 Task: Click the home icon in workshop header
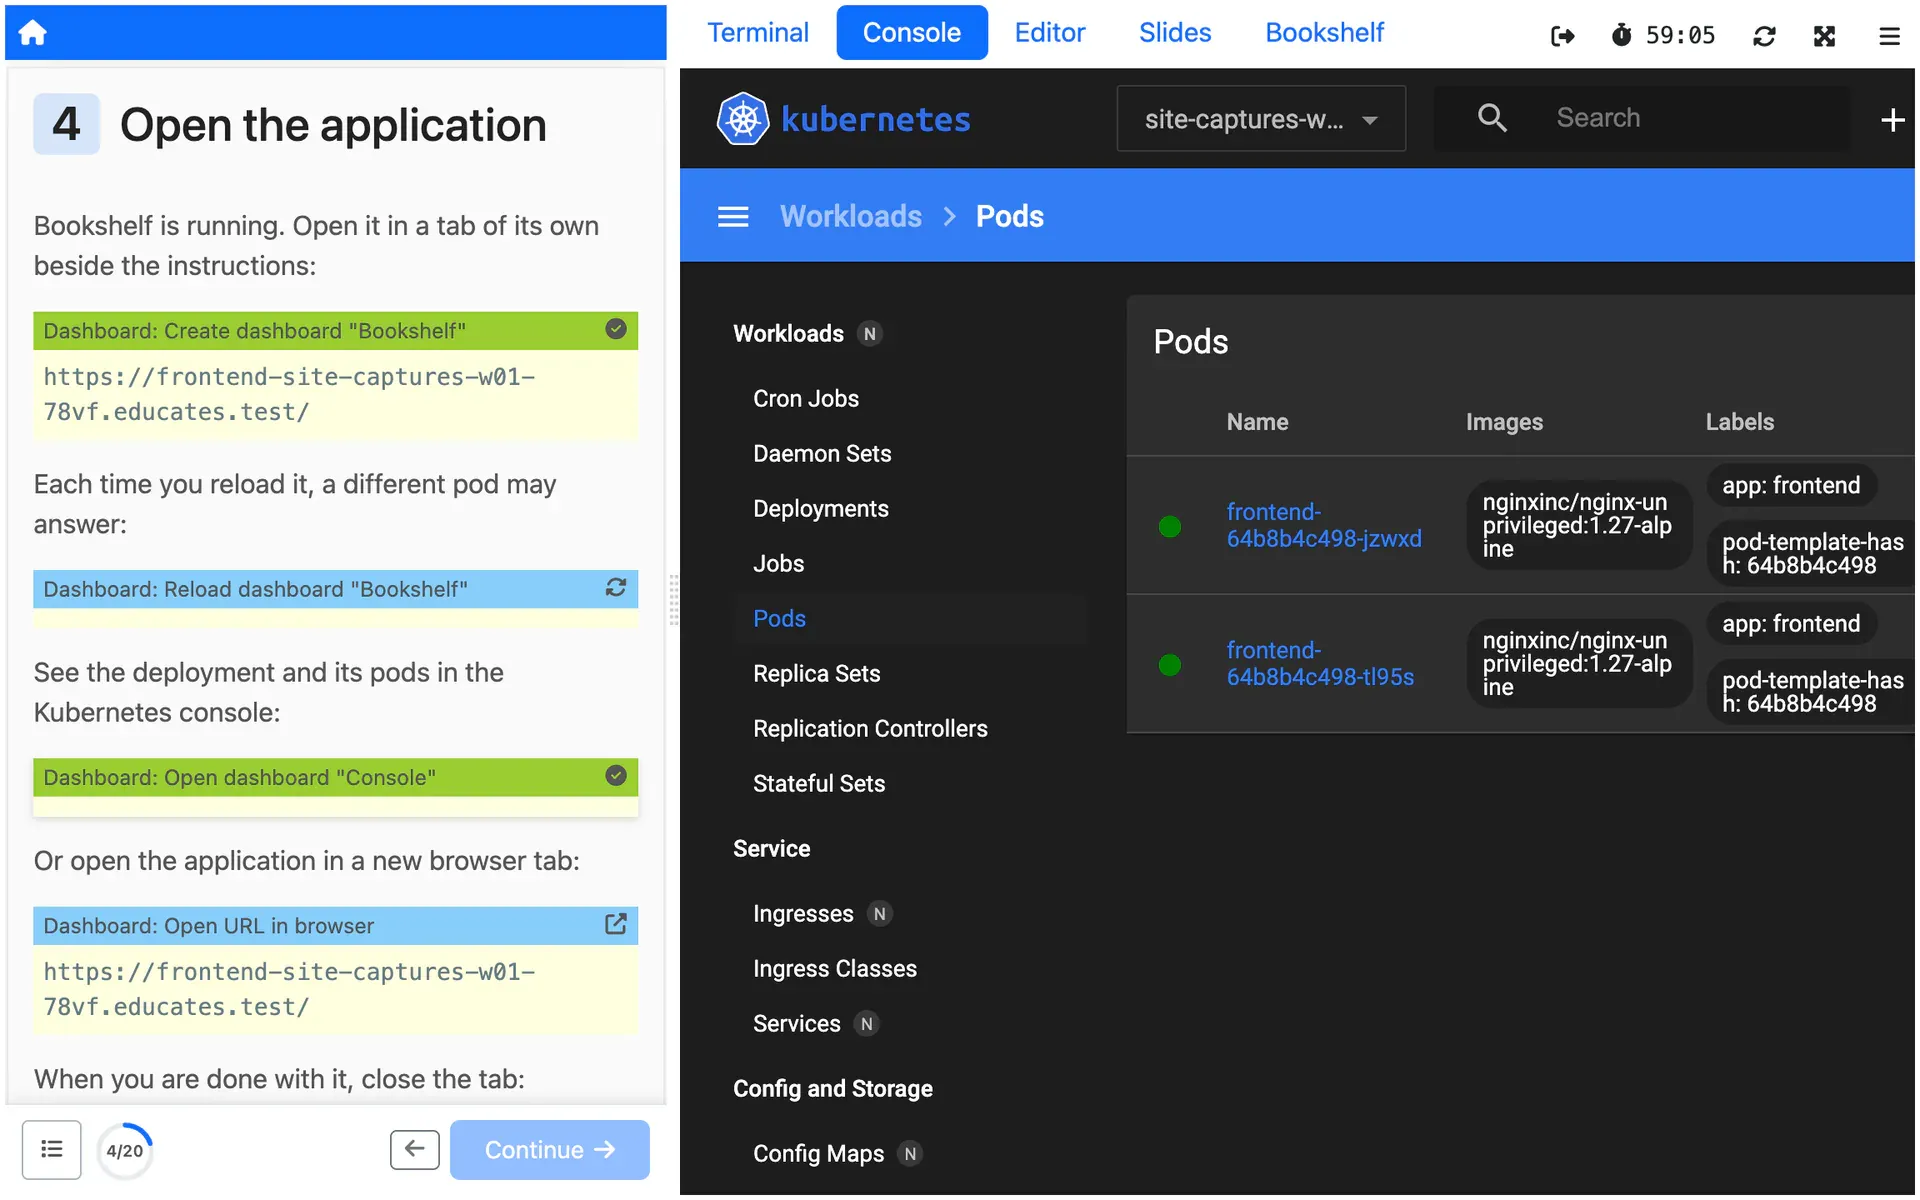tap(32, 32)
